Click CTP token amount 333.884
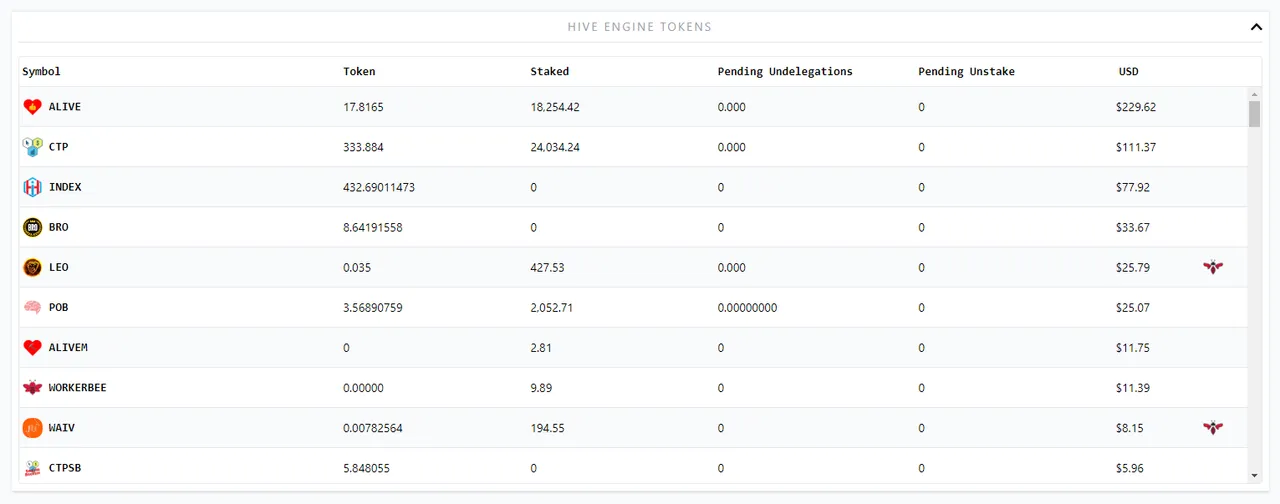This screenshot has width=1280, height=504. click(363, 147)
